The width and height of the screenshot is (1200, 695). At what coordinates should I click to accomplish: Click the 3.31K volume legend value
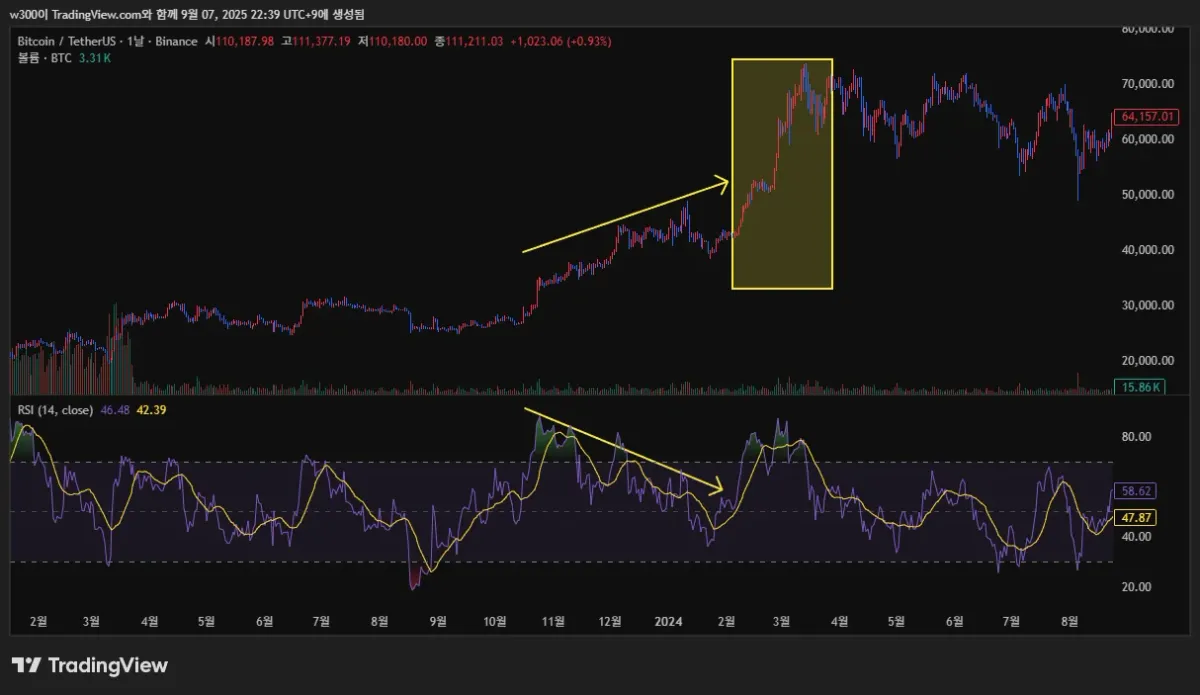point(94,59)
